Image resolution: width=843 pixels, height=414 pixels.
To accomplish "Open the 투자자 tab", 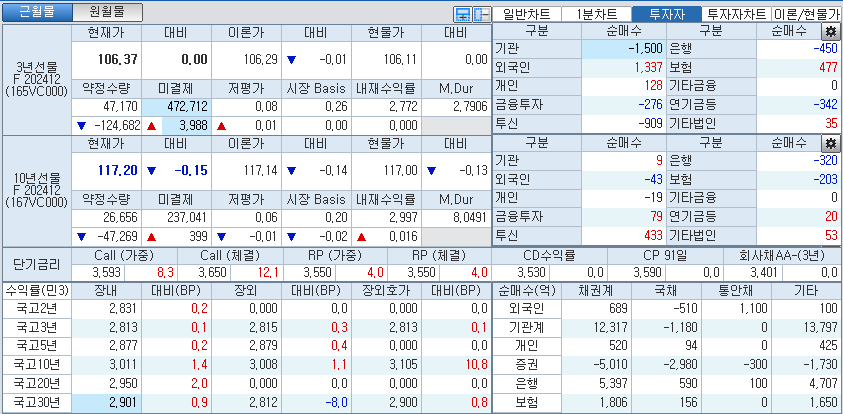I will tap(667, 14).
